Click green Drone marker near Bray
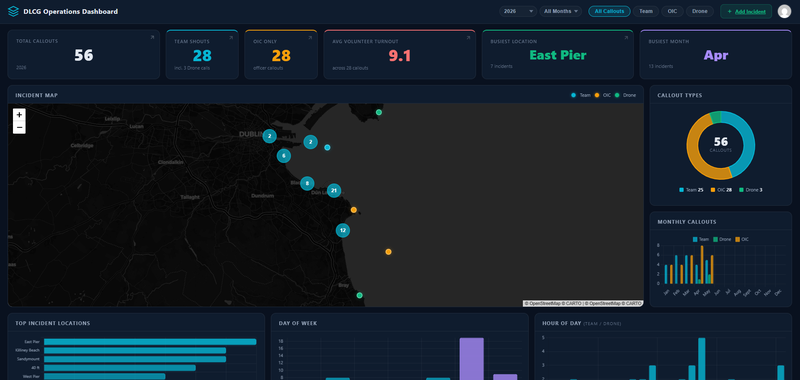 (359, 295)
